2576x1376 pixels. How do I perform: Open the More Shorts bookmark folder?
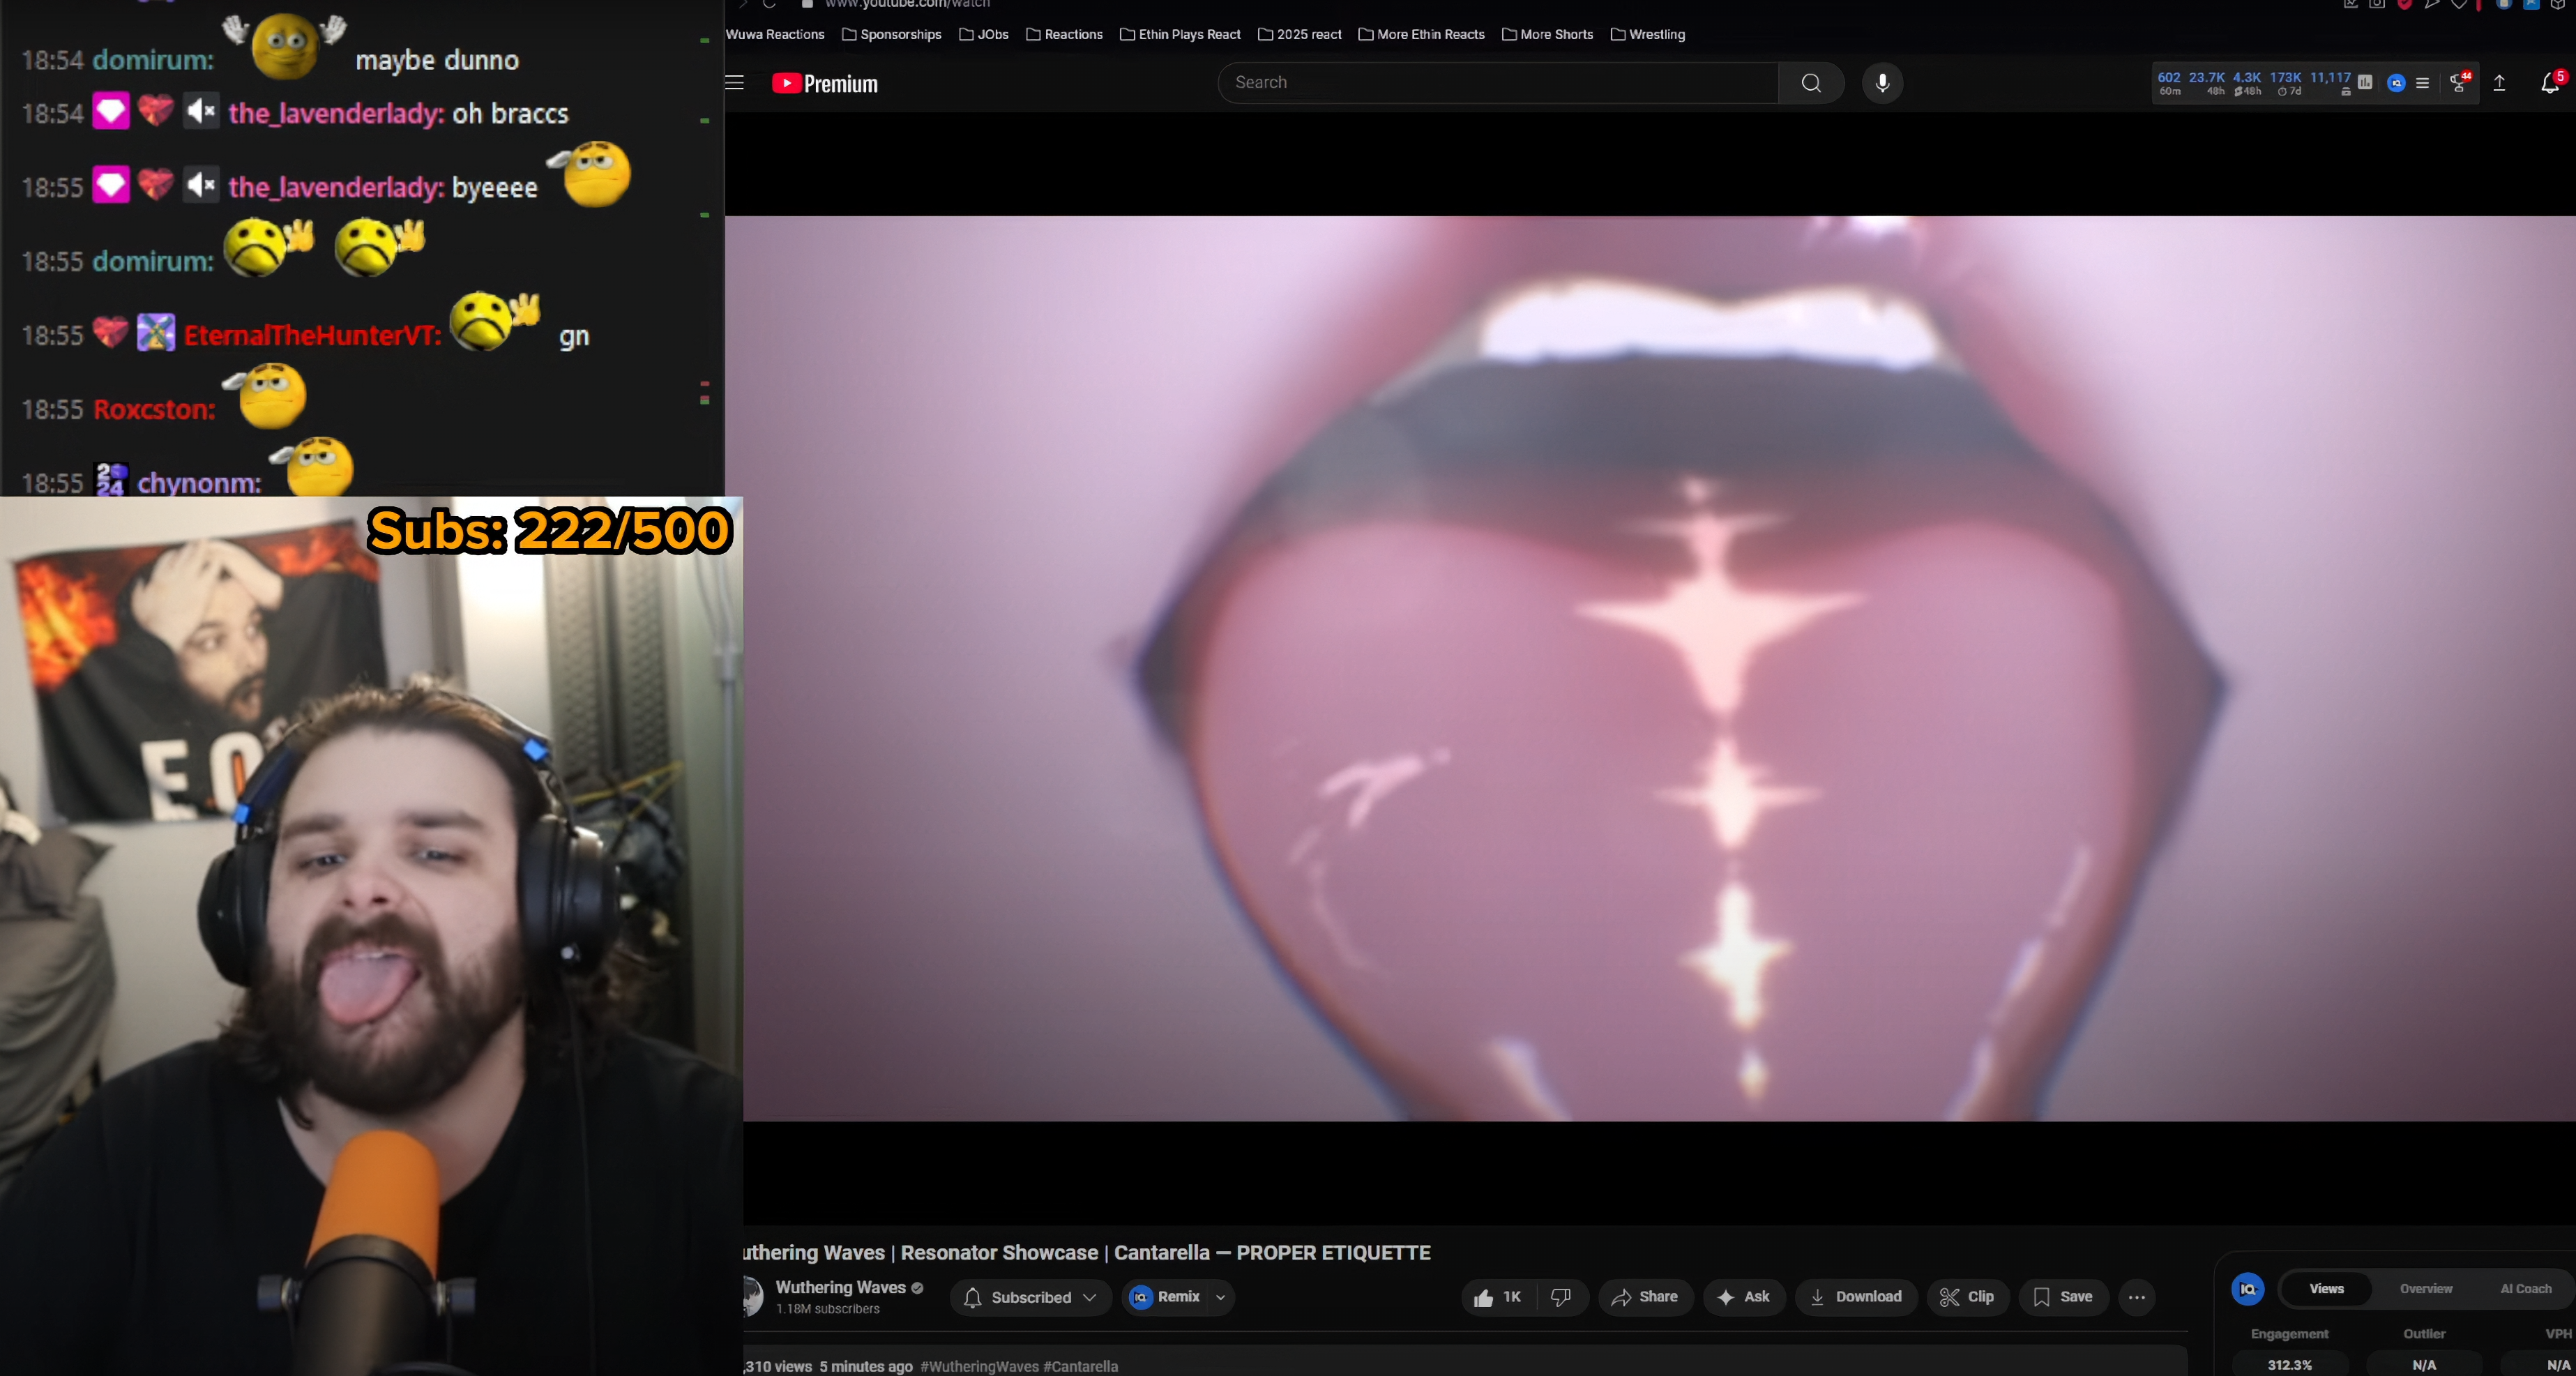(x=1548, y=34)
